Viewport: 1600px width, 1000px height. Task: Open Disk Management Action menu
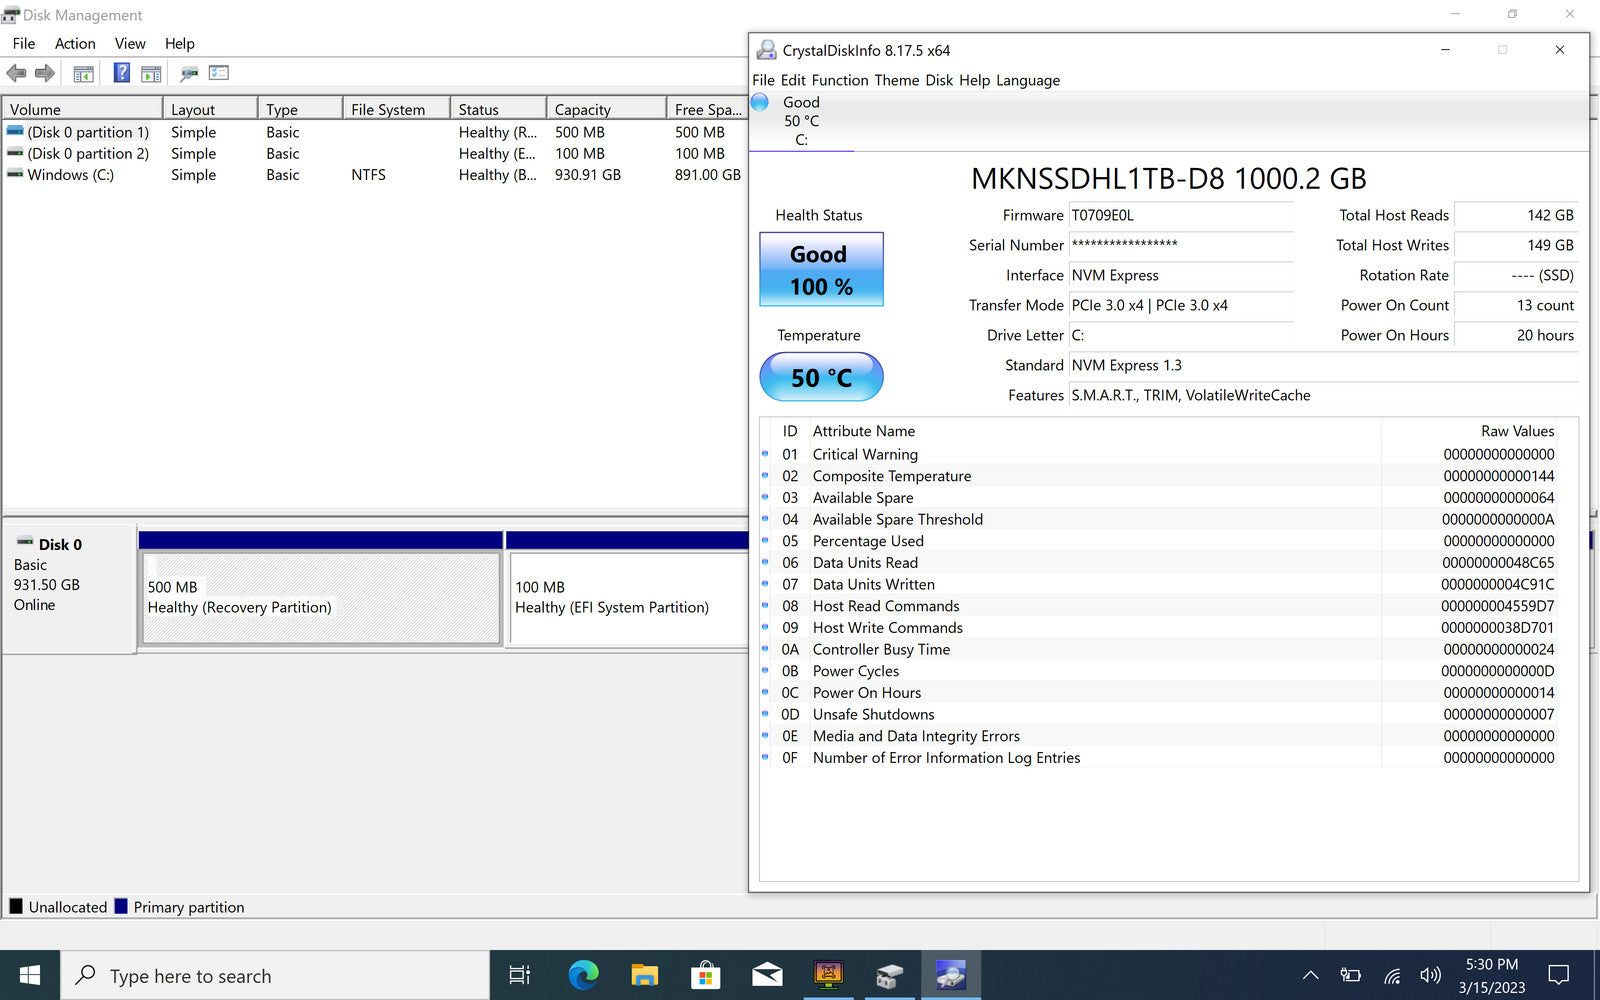coord(75,43)
